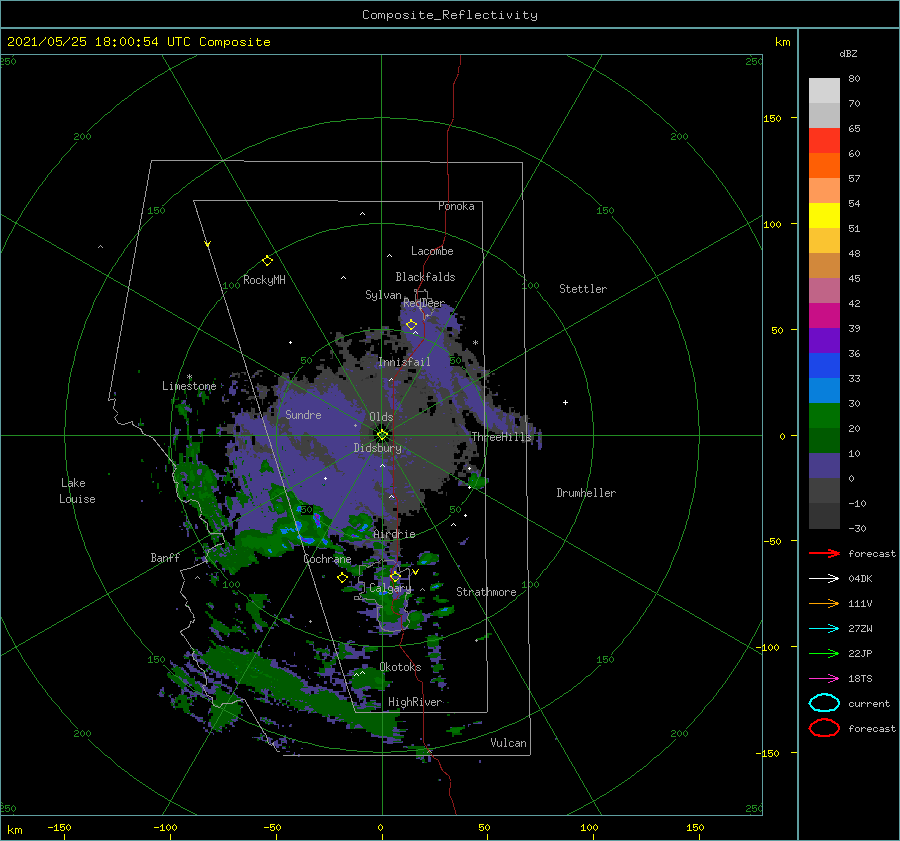
Task: Click the Didsbury label
Action: pos(378,448)
